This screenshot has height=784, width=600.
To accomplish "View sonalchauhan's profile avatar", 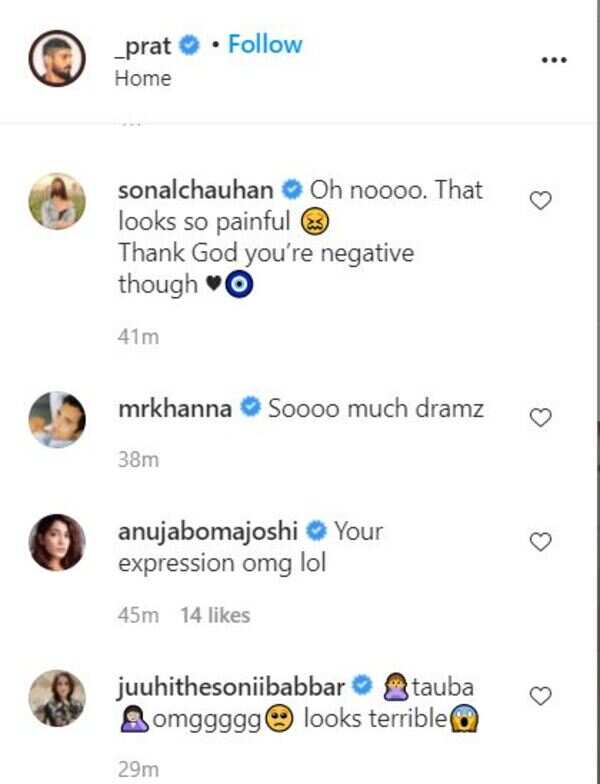I will click(57, 202).
